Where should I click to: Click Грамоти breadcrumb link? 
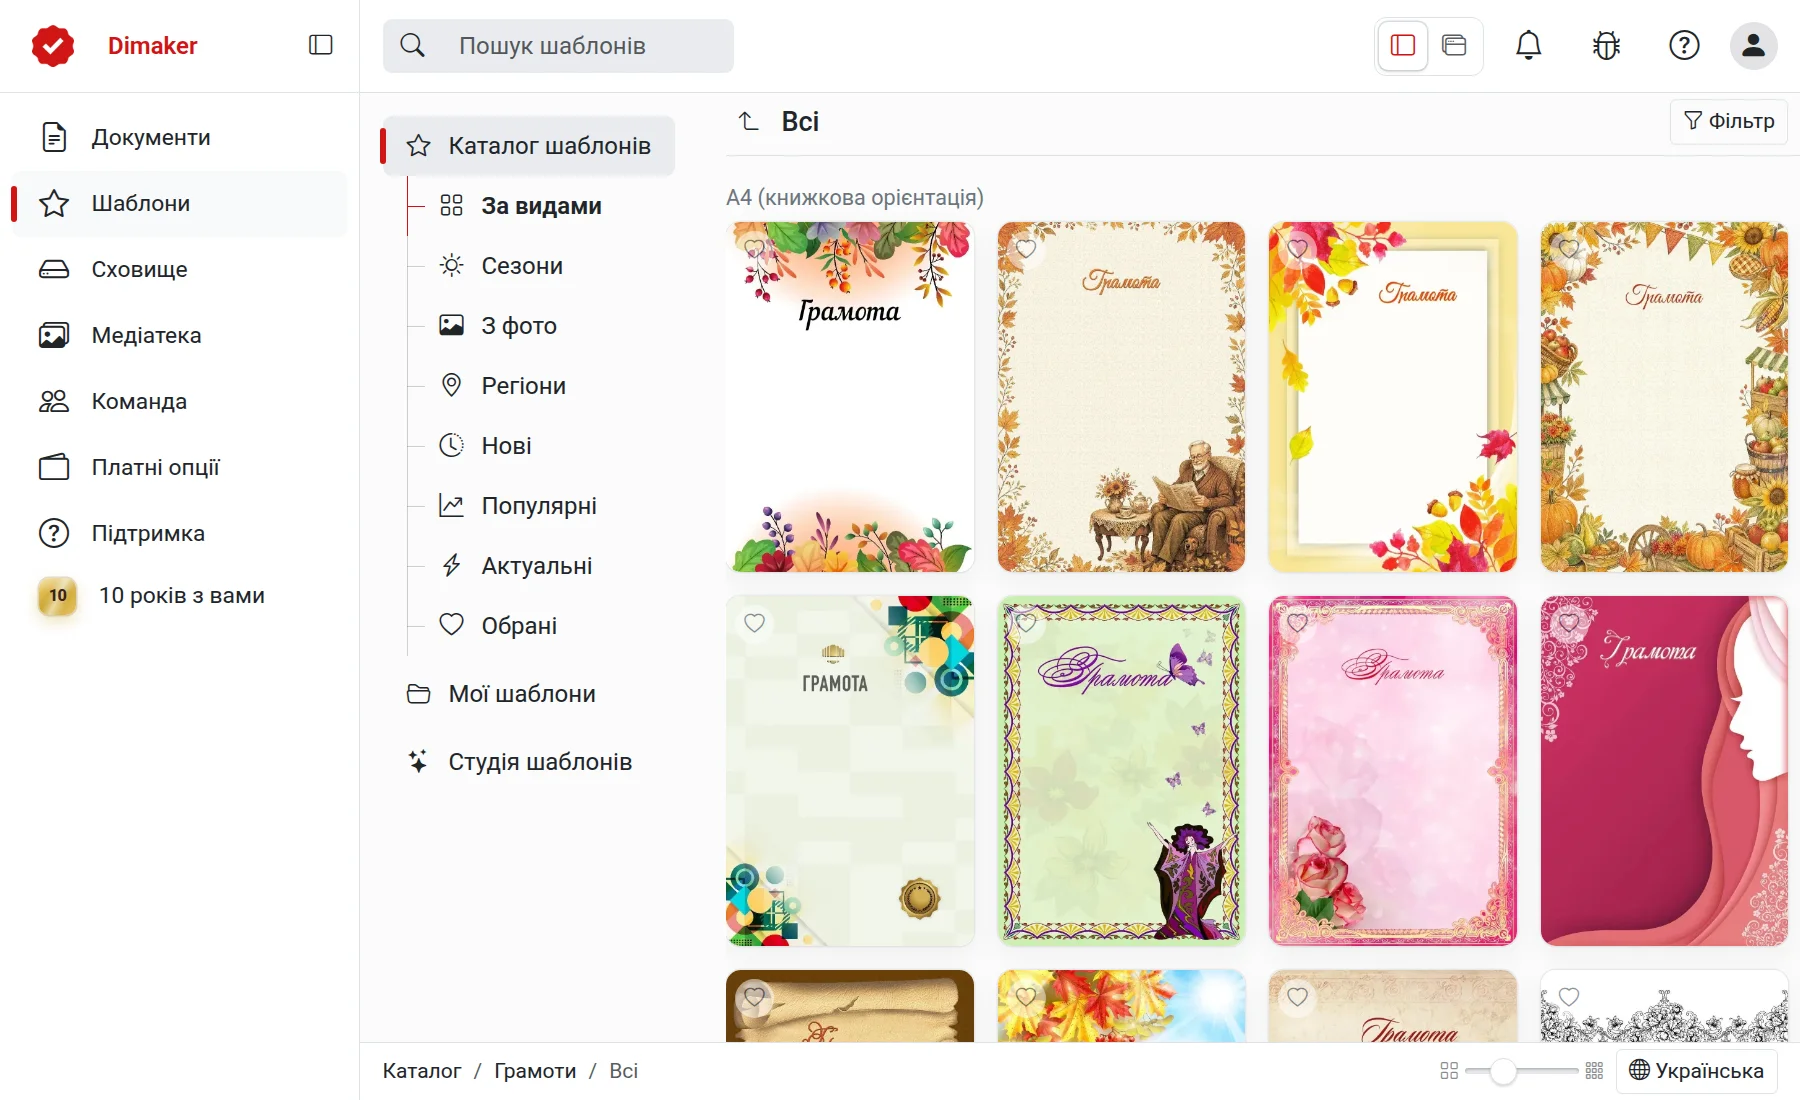tap(535, 1071)
